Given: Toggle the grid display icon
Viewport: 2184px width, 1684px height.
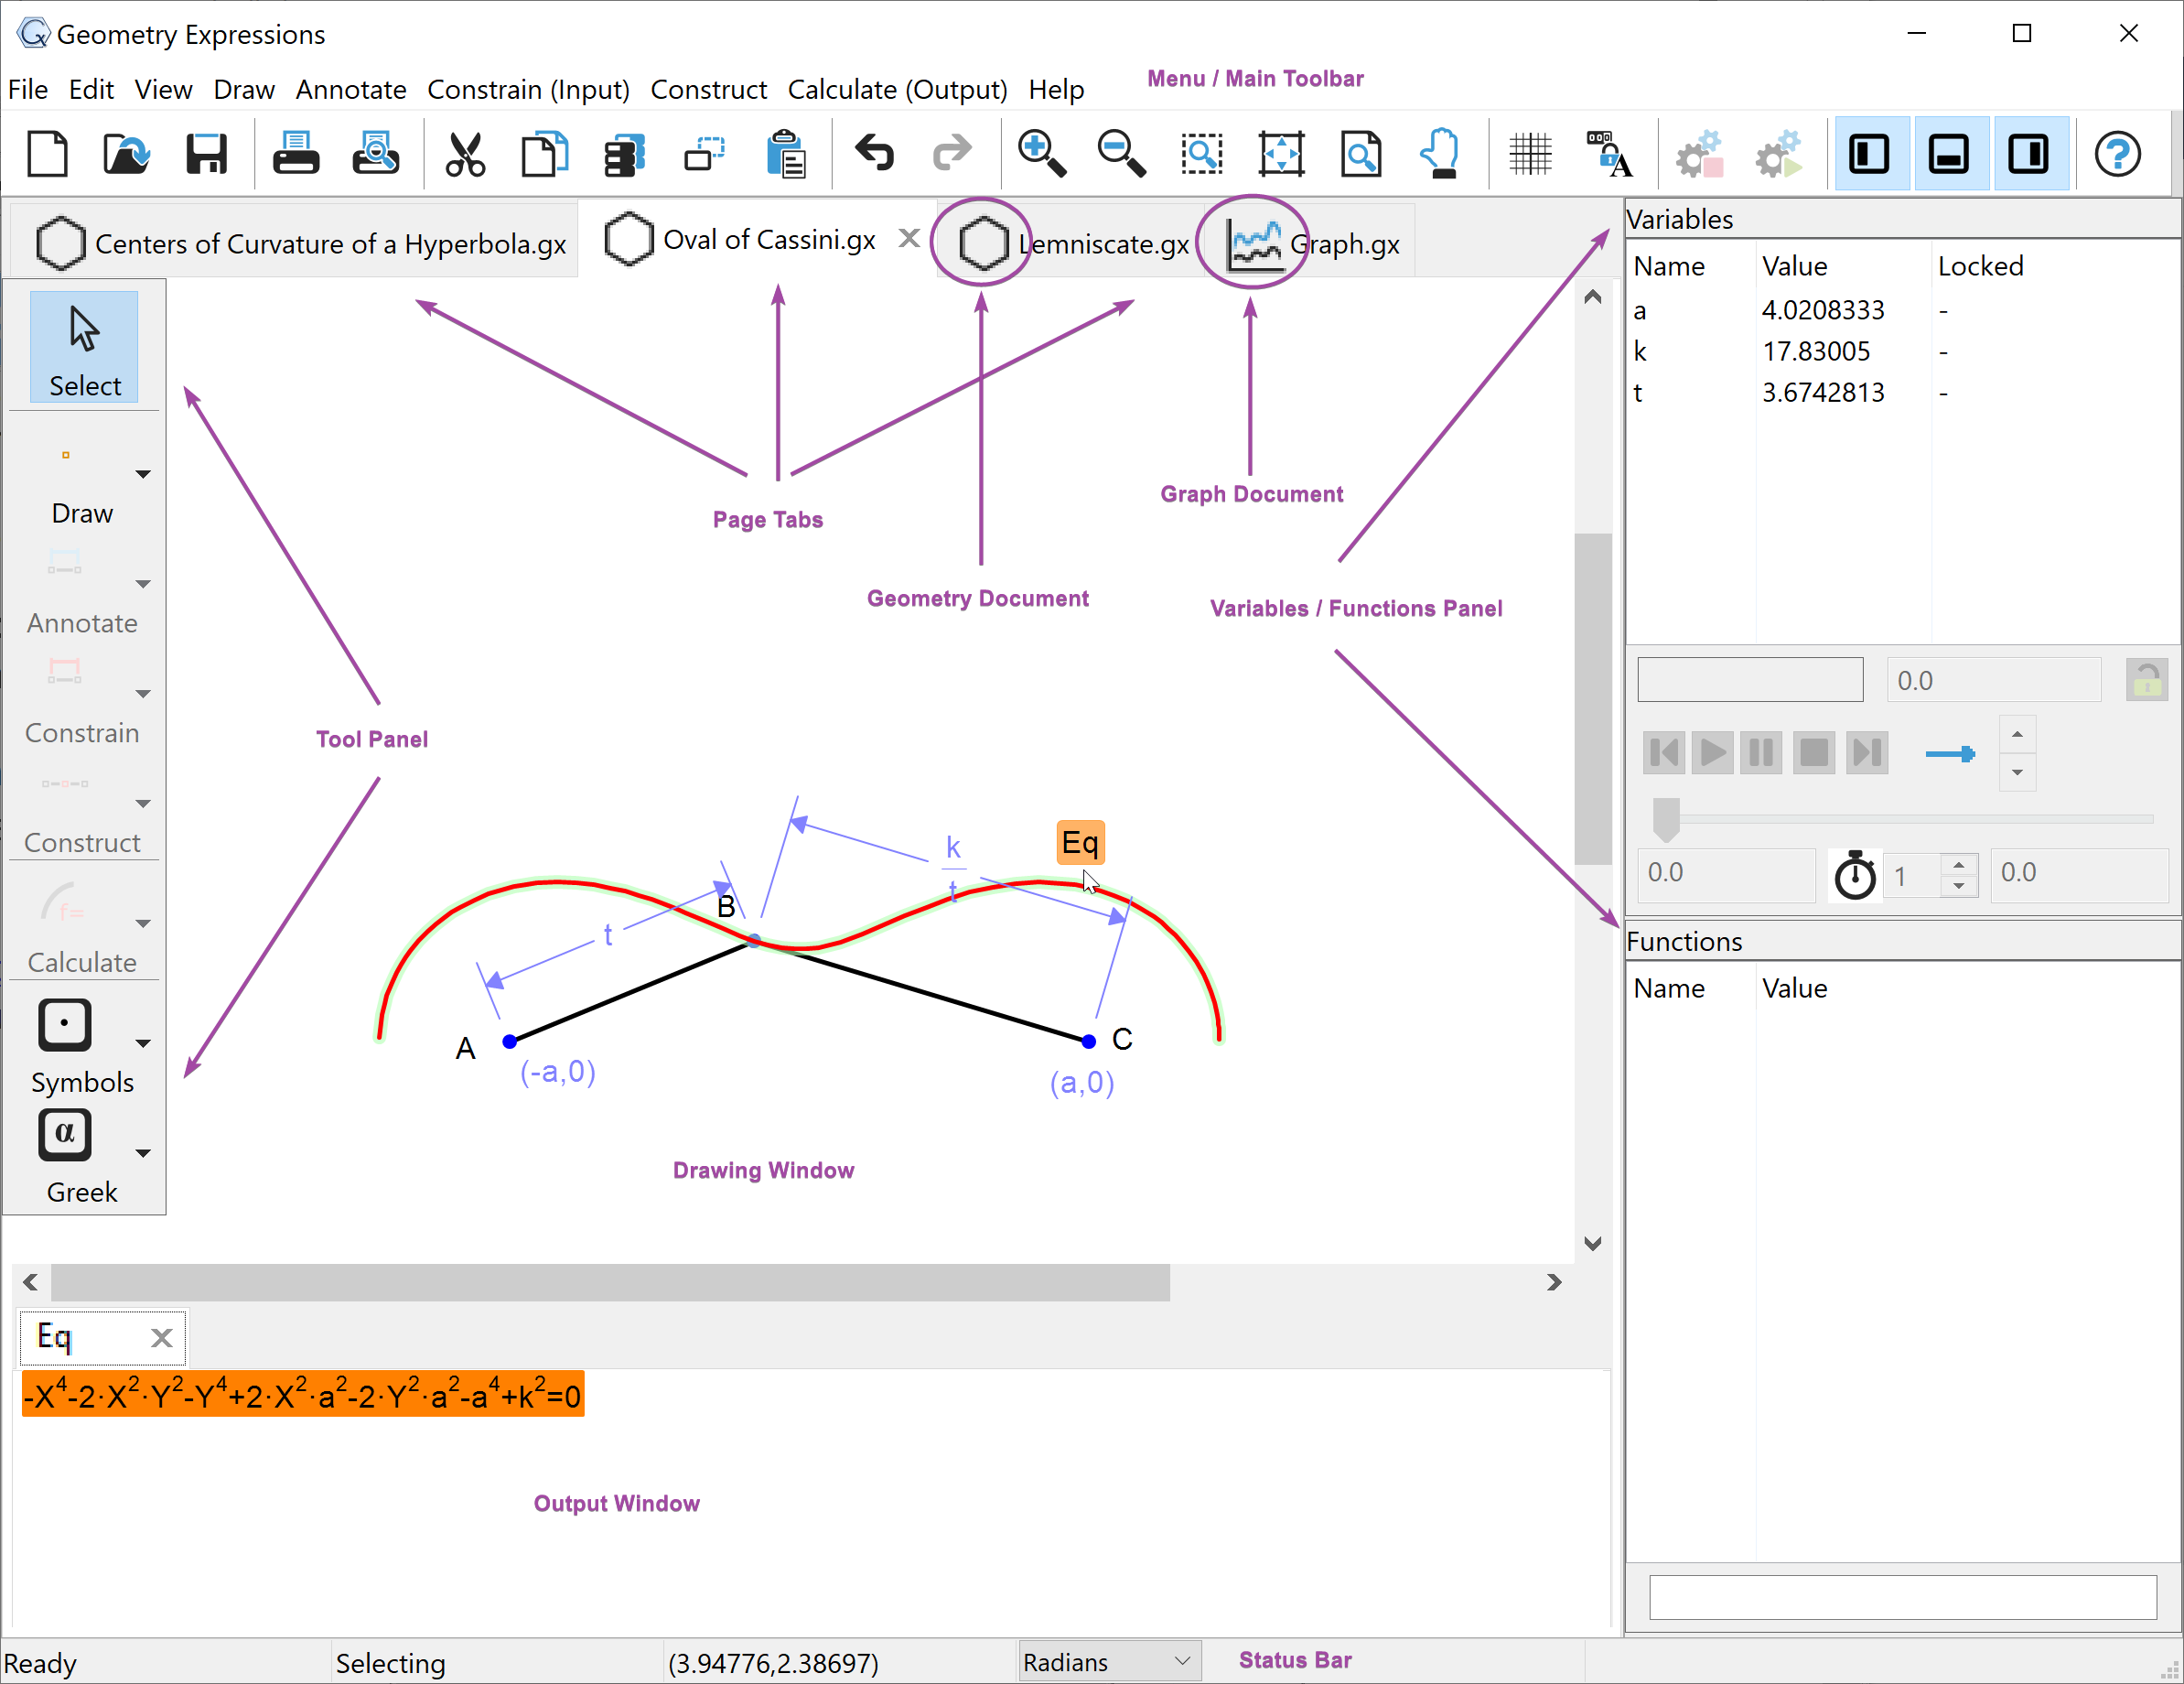Looking at the screenshot, I should point(1529,154).
